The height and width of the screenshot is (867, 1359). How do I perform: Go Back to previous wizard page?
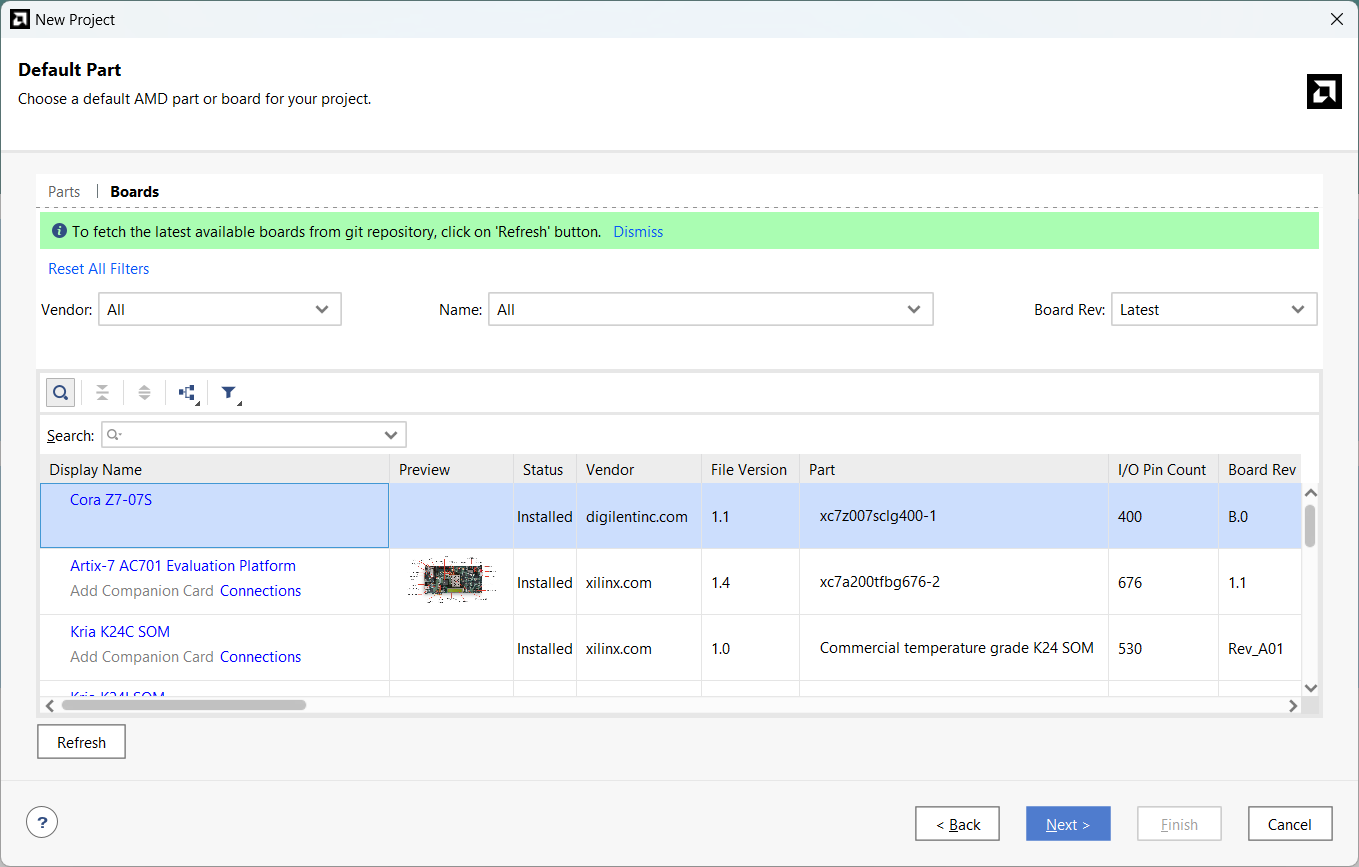957,824
